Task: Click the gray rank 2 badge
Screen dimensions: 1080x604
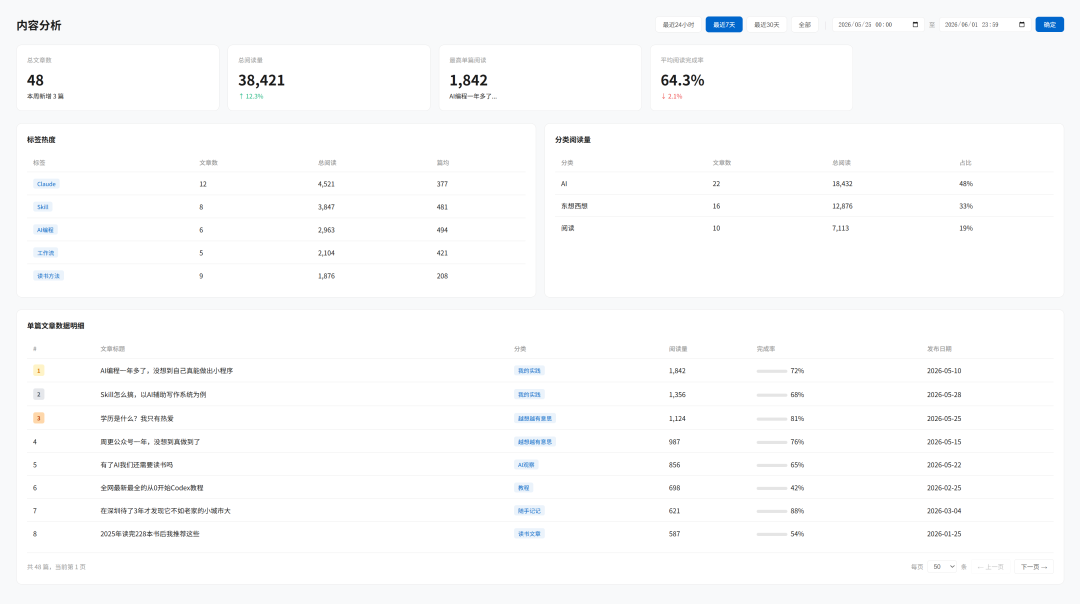Action: (39, 395)
